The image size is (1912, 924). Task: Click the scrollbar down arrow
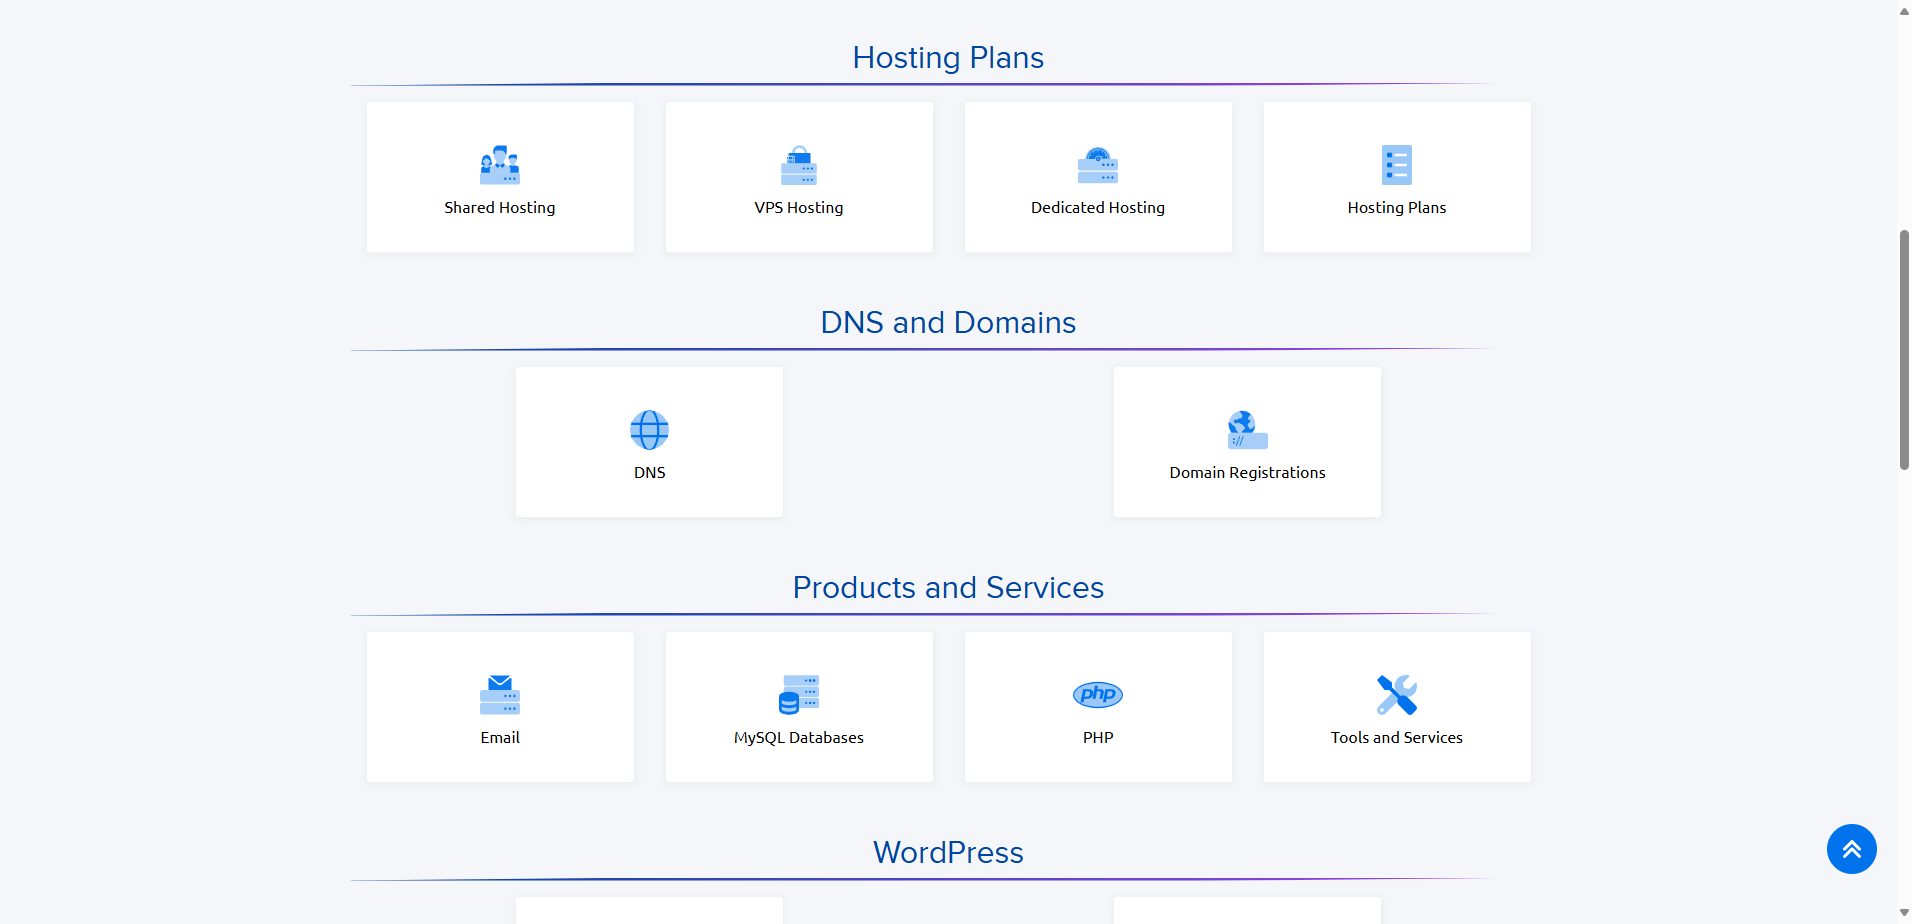1904,913
